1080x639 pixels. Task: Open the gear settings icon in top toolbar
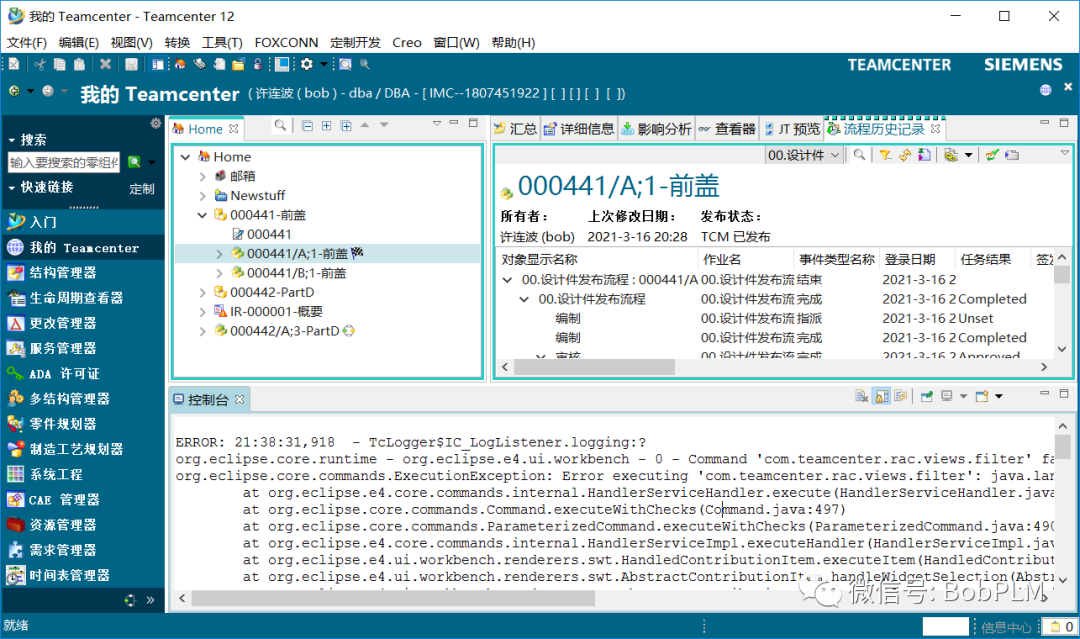[x=307, y=64]
